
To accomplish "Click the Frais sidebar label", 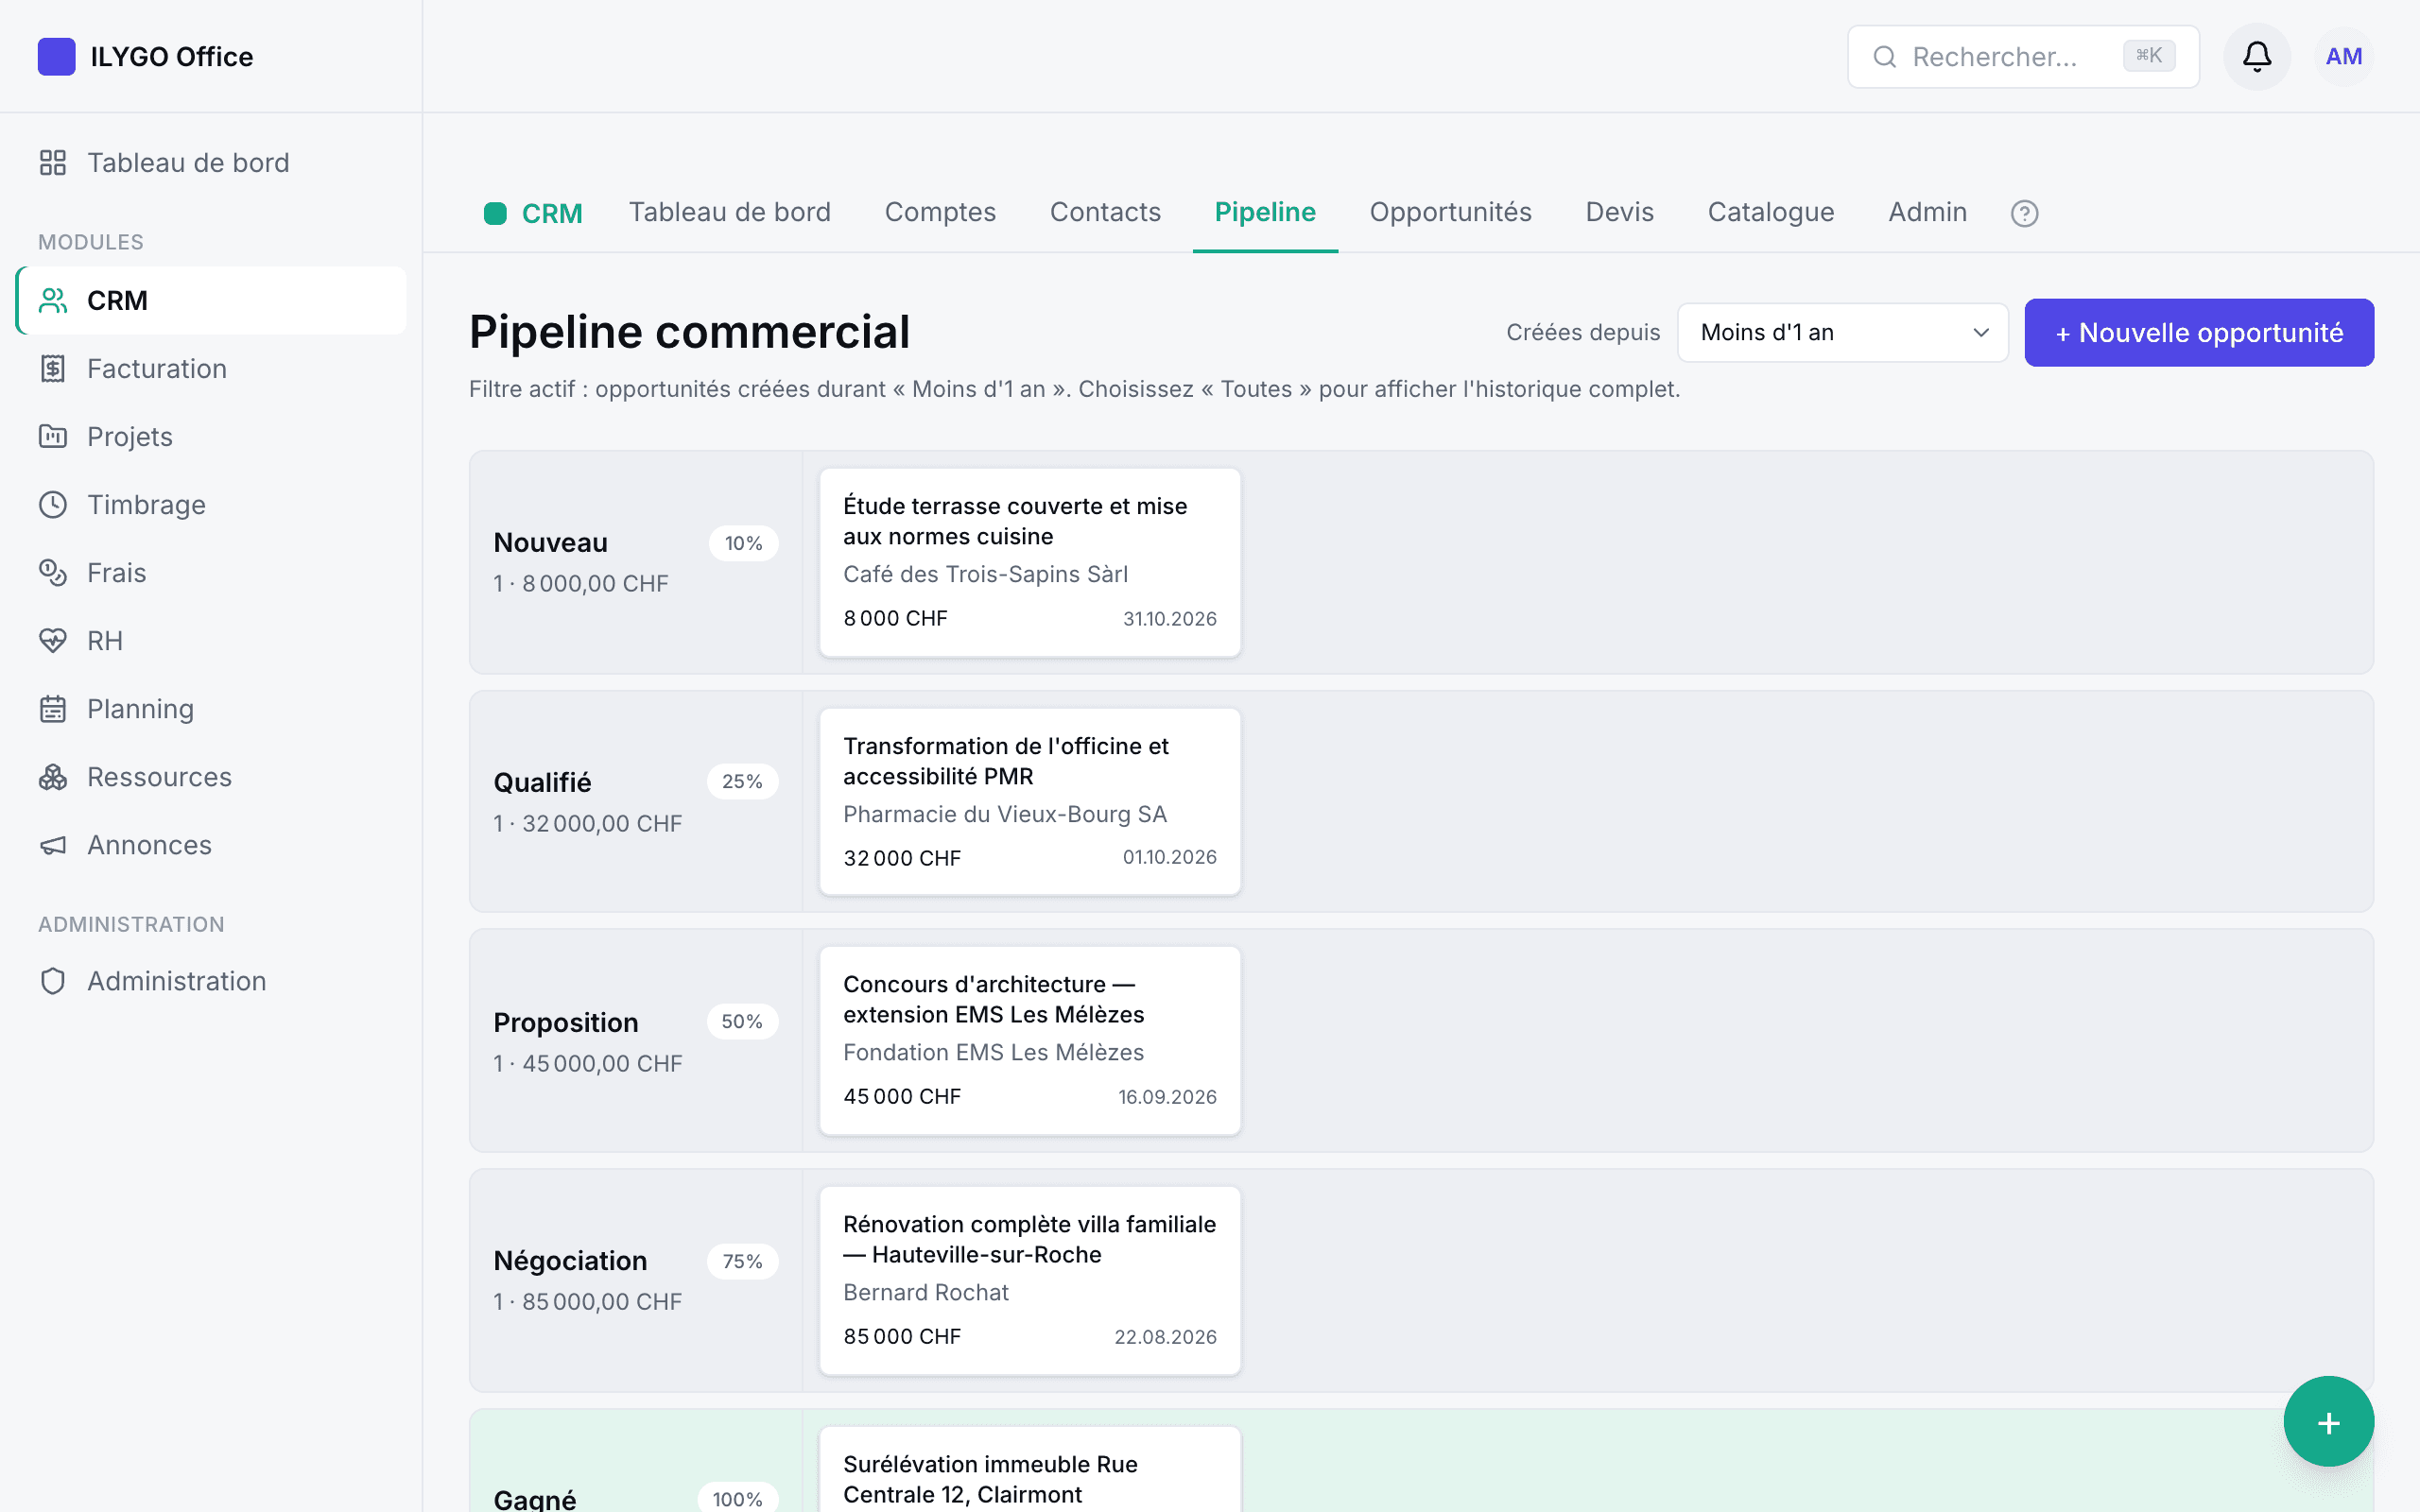I will point(116,572).
